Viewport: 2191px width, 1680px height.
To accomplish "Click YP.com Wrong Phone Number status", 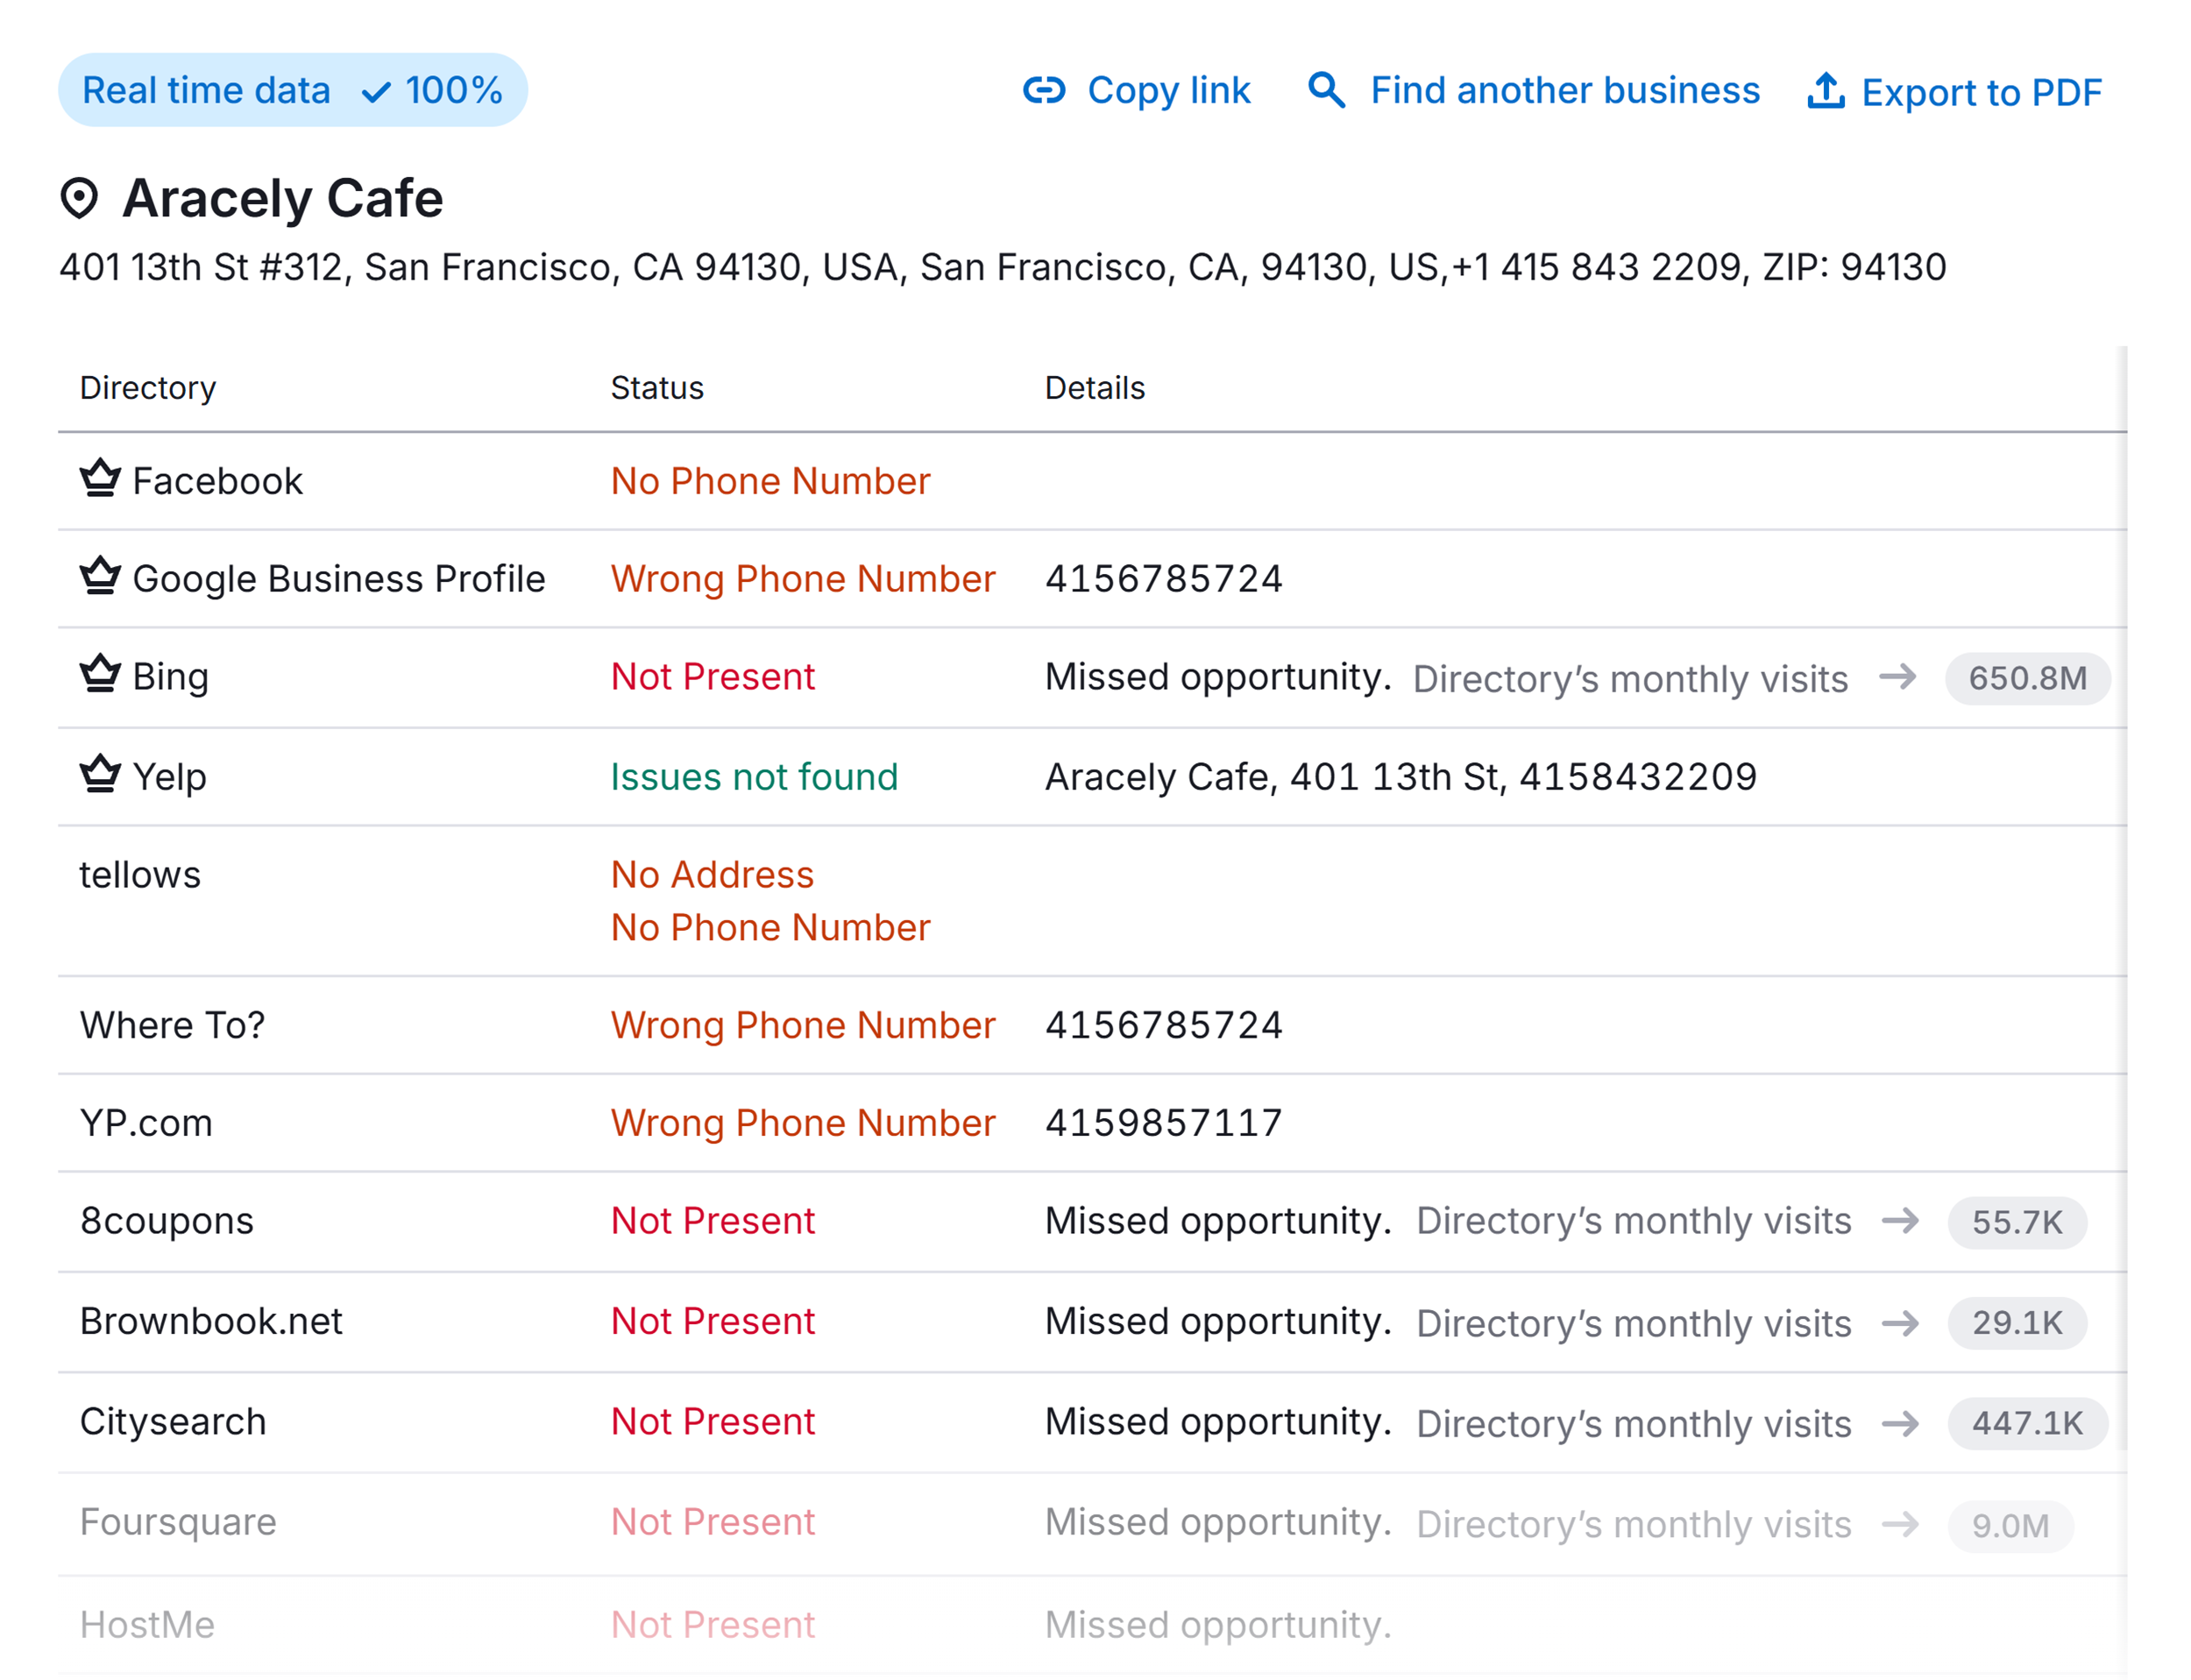I will (x=803, y=1123).
